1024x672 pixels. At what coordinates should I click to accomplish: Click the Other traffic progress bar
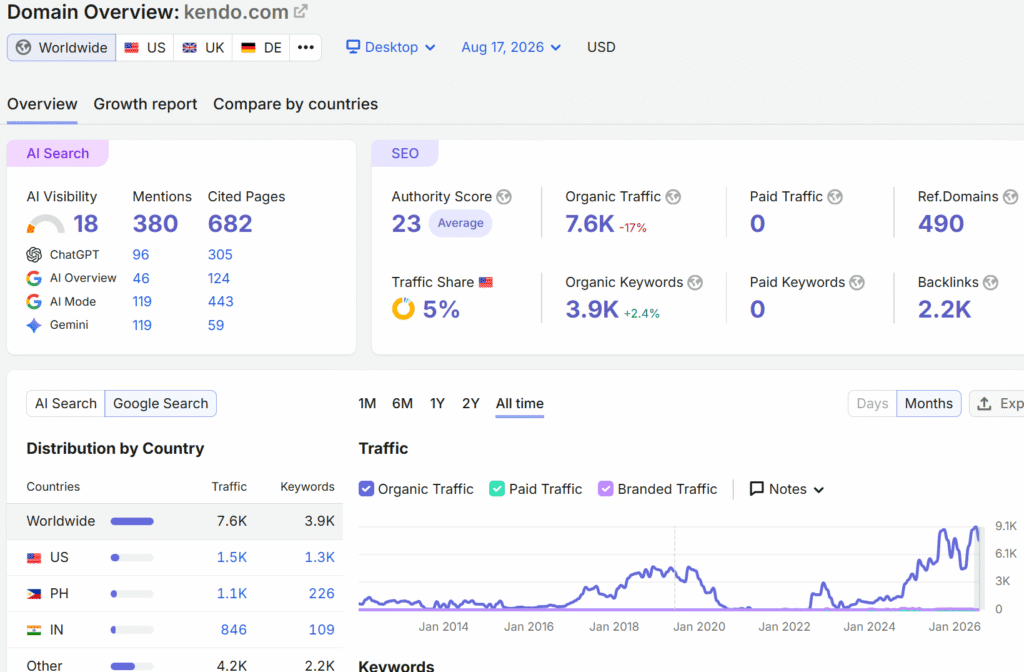tap(132, 666)
